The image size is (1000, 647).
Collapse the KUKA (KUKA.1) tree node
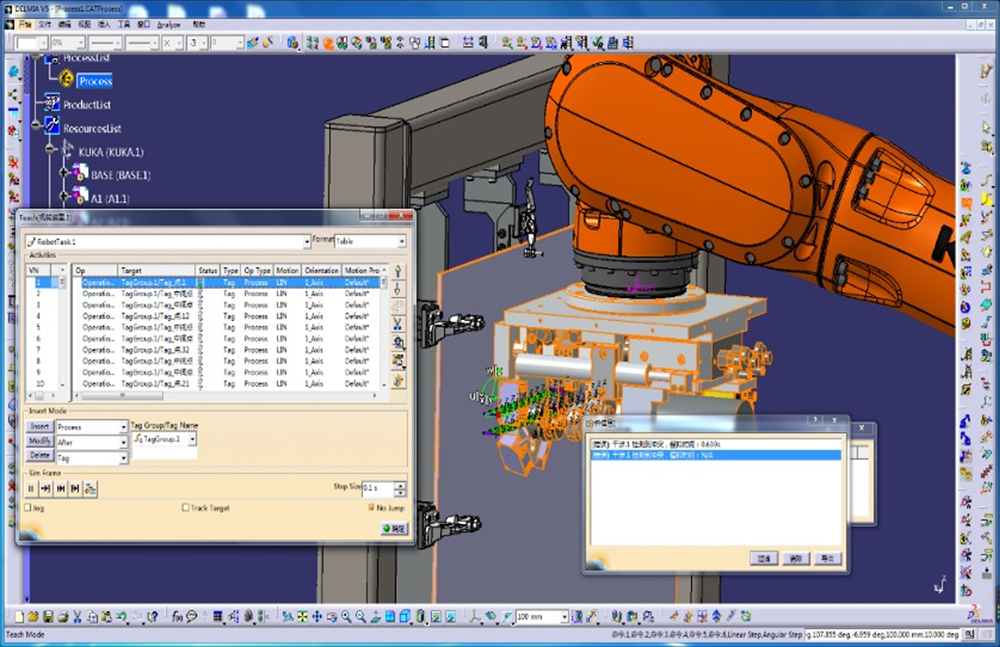[50, 149]
